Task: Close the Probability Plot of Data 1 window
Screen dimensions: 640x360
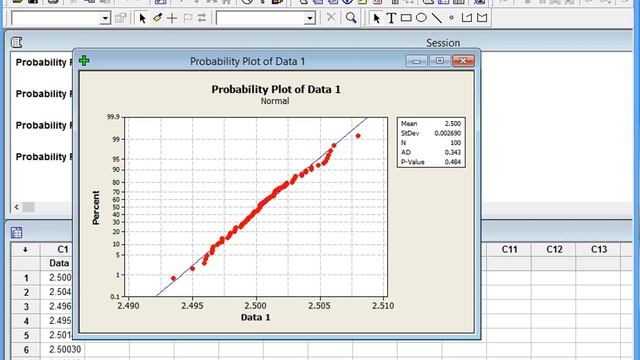Action: (x=463, y=61)
